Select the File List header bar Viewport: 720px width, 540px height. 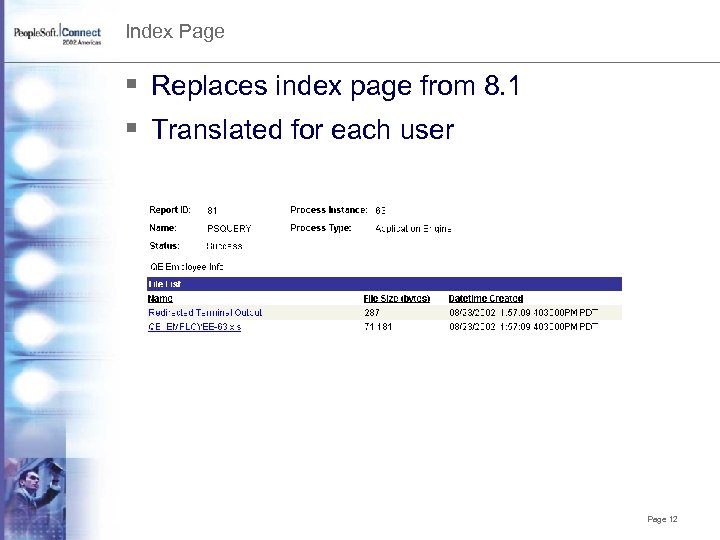pos(384,284)
